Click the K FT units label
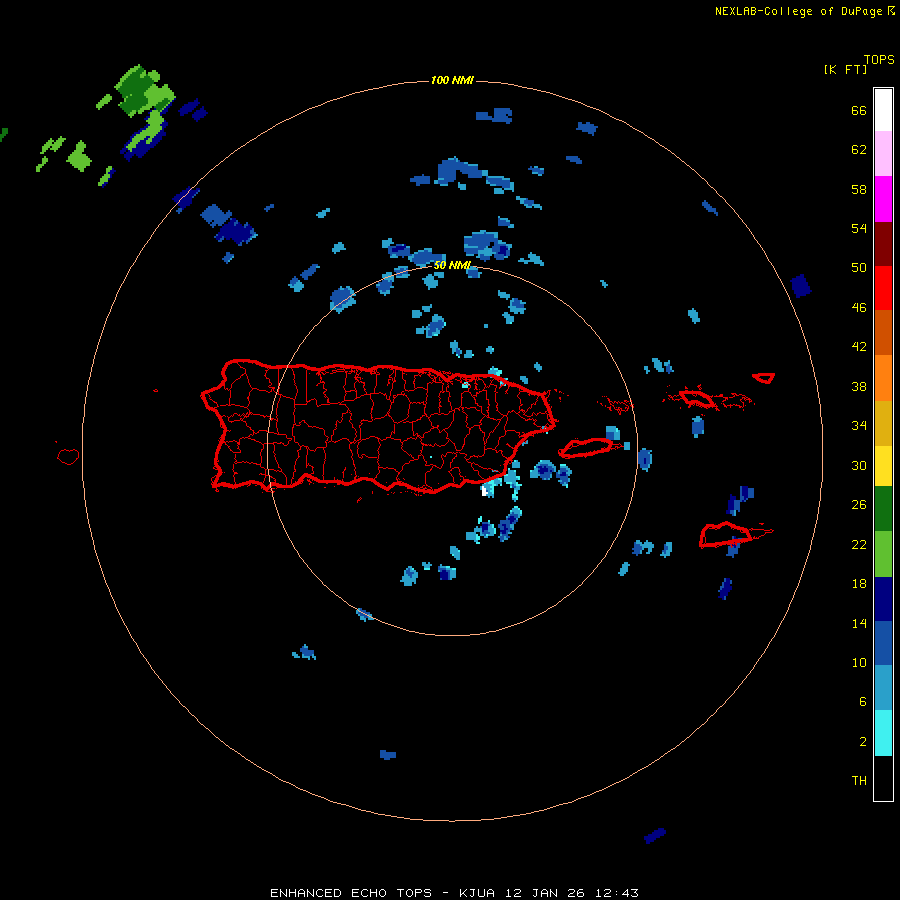 (845, 69)
